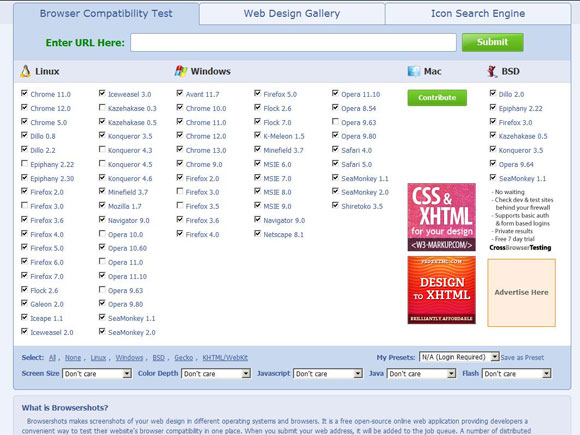This screenshot has height=435, width=580.
Task: Select BSD browsers link
Action: pyautogui.click(x=158, y=358)
